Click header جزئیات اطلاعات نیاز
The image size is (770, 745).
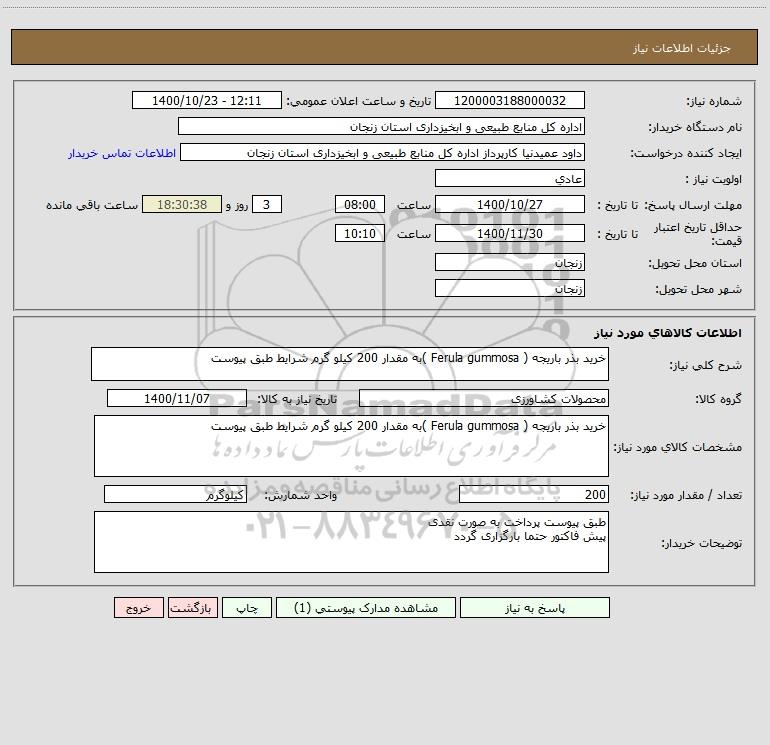tap(682, 48)
